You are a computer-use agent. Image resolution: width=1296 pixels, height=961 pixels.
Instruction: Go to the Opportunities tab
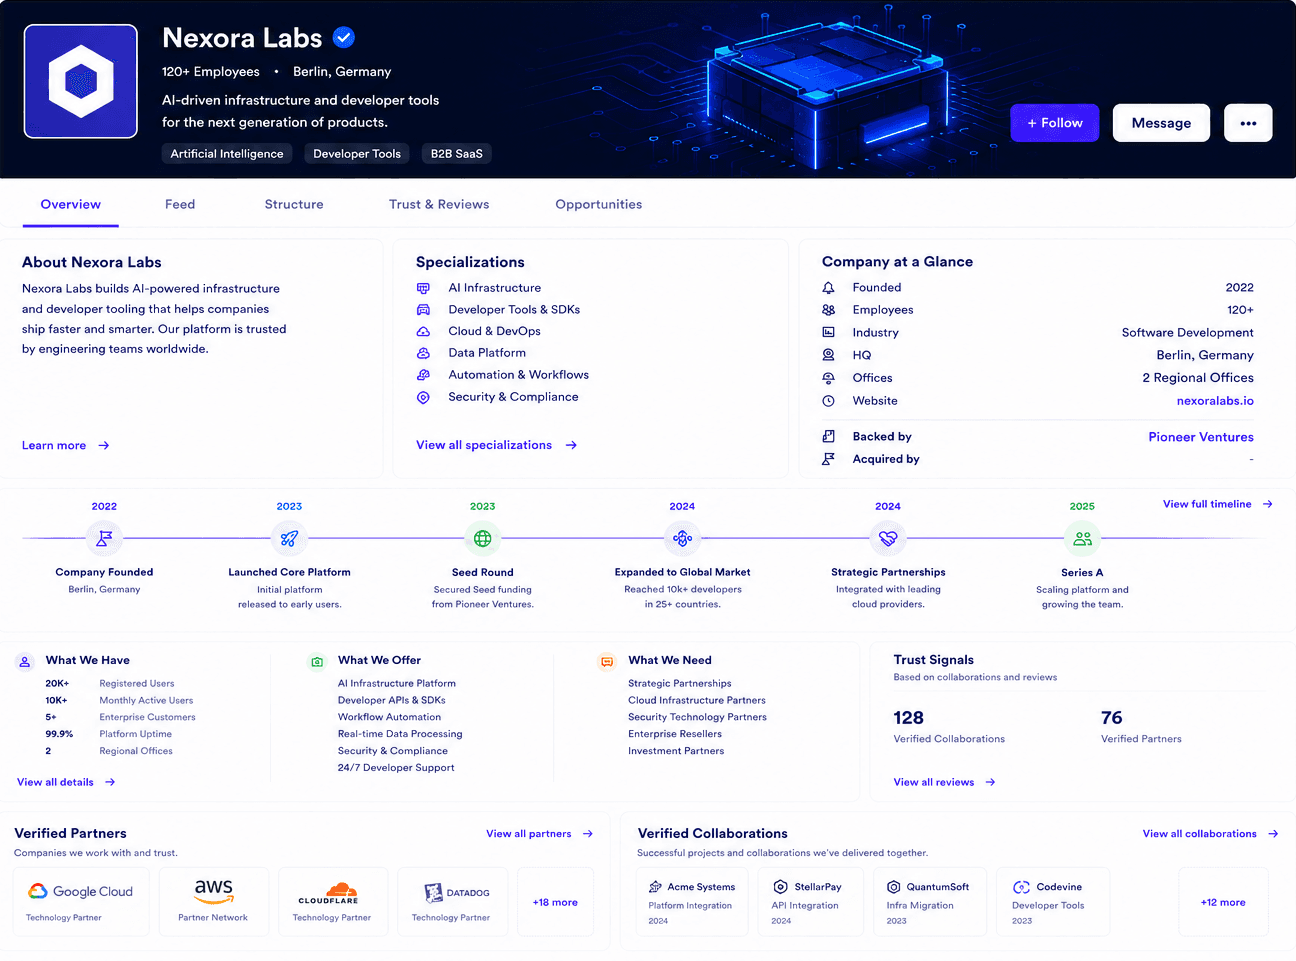599,204
